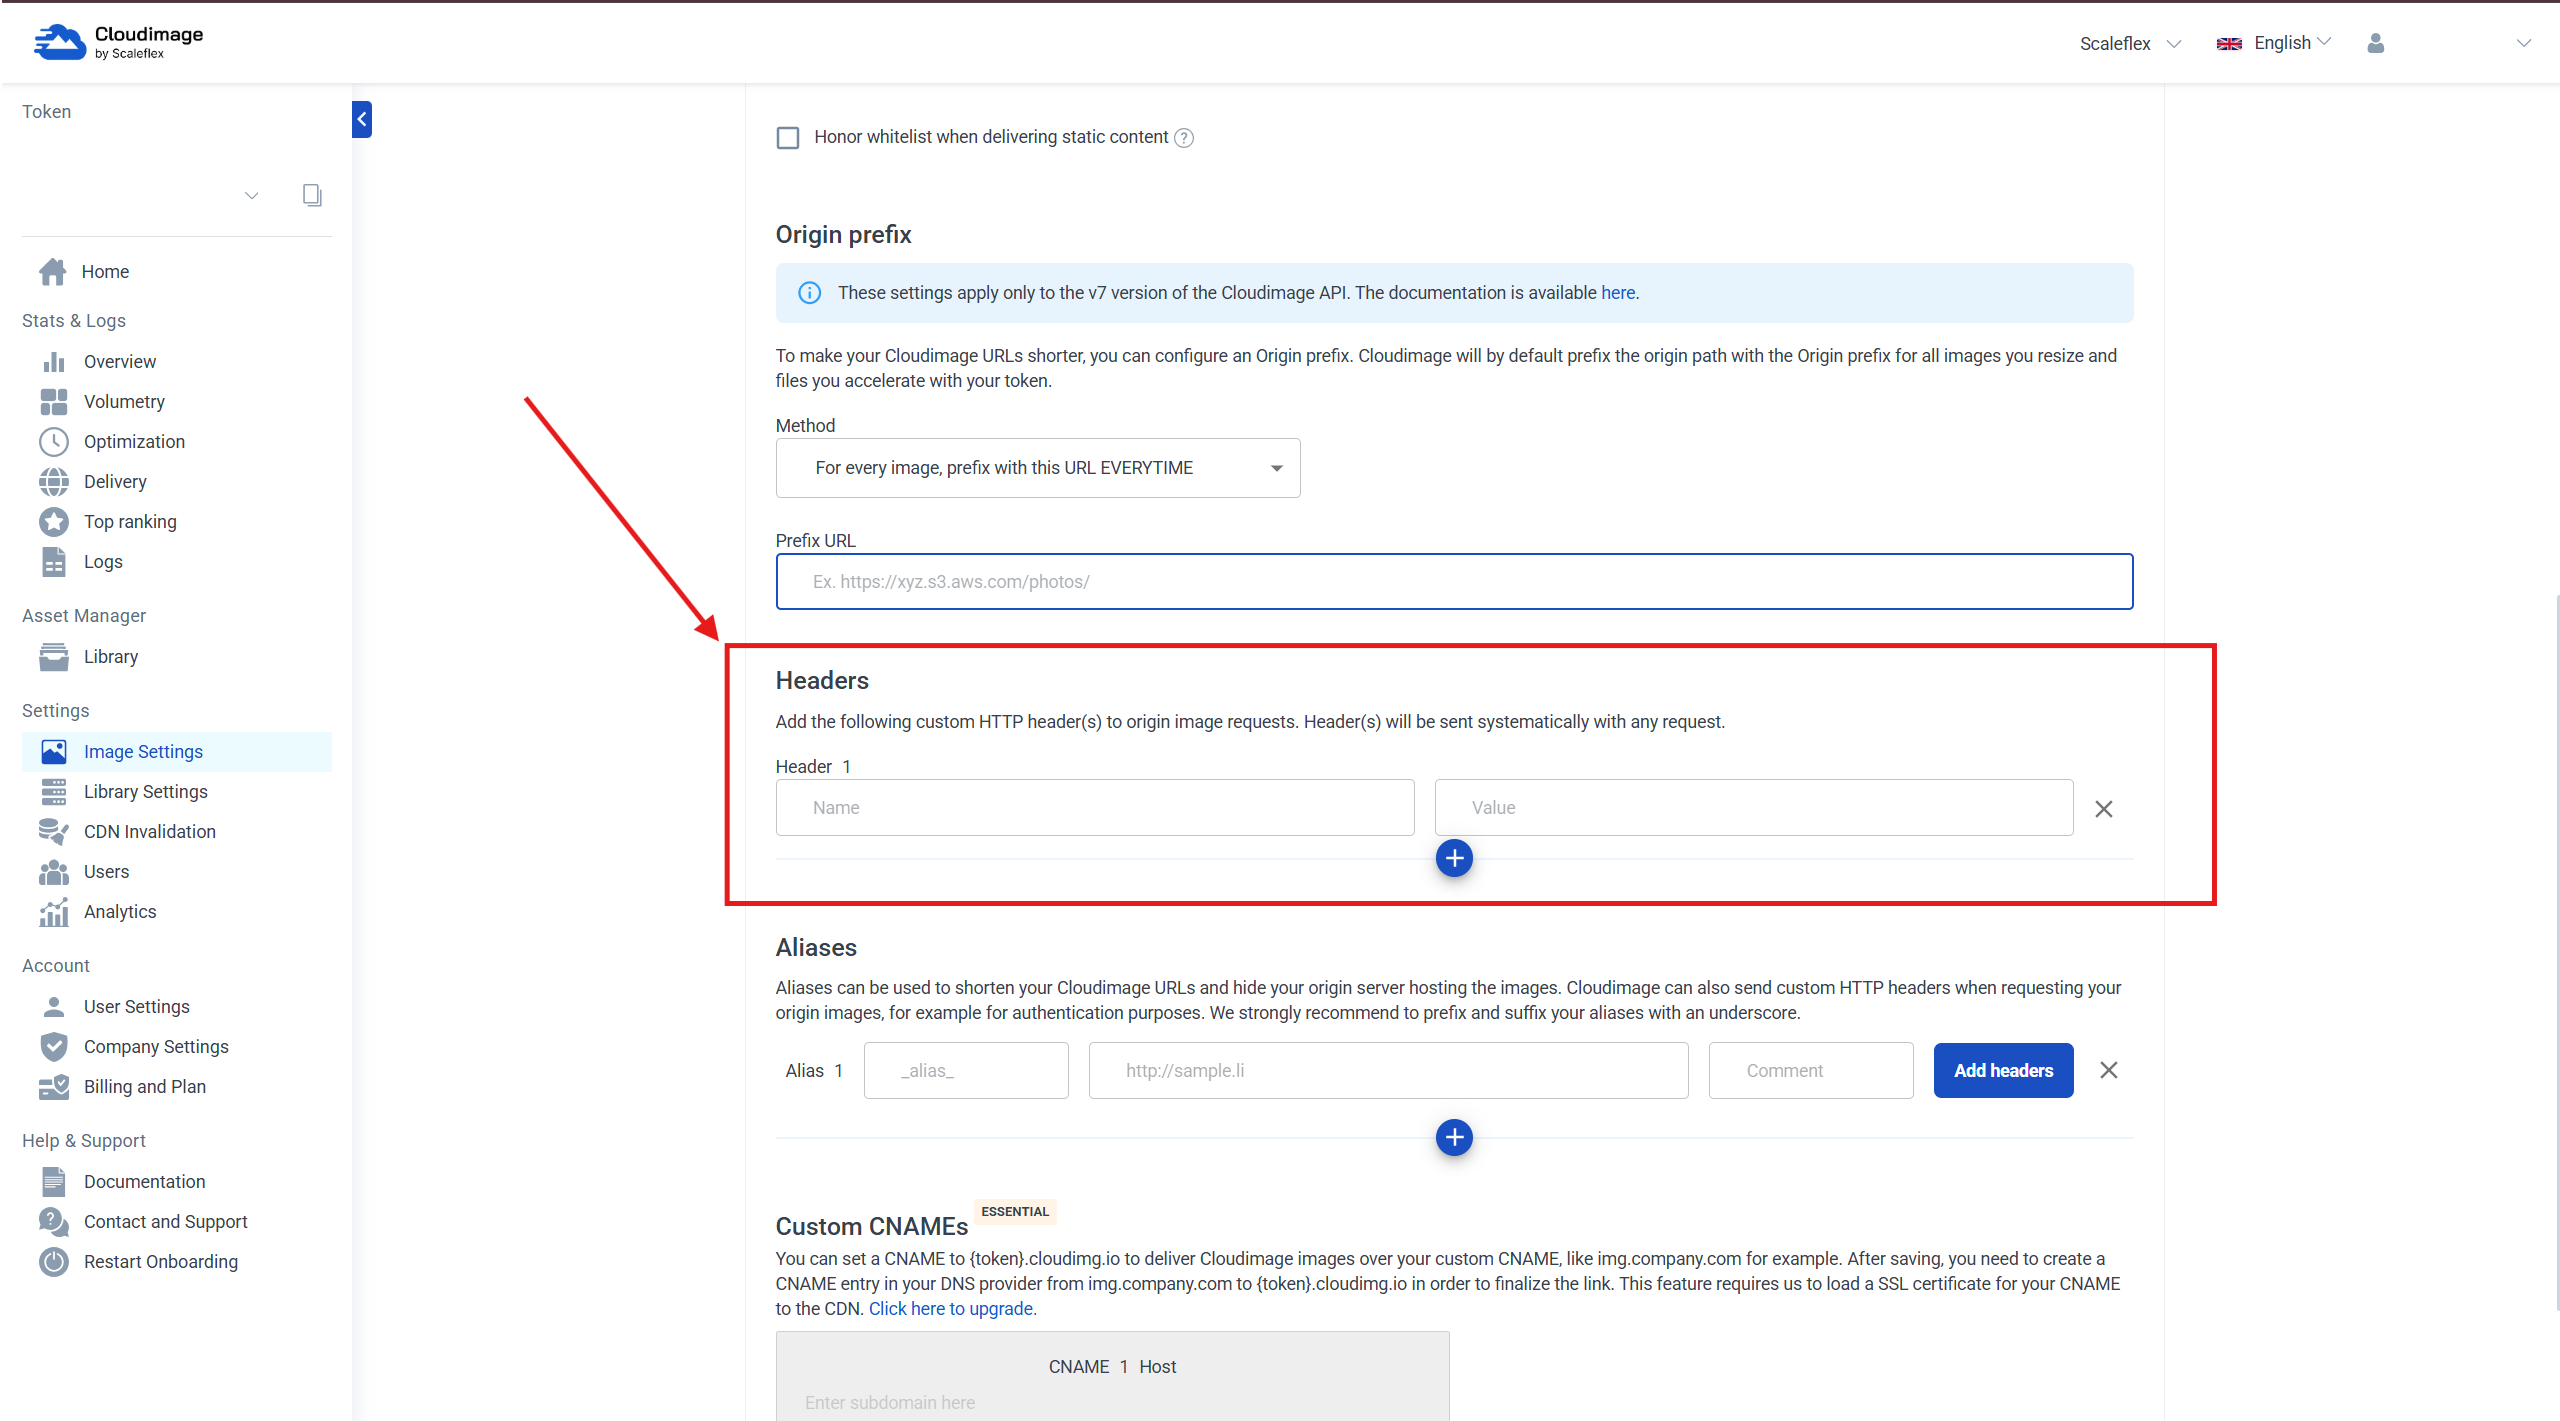Click the help icon beside Honor whitelist
Viewport: 2560px width, 1421px height.
click(1184, 138)
